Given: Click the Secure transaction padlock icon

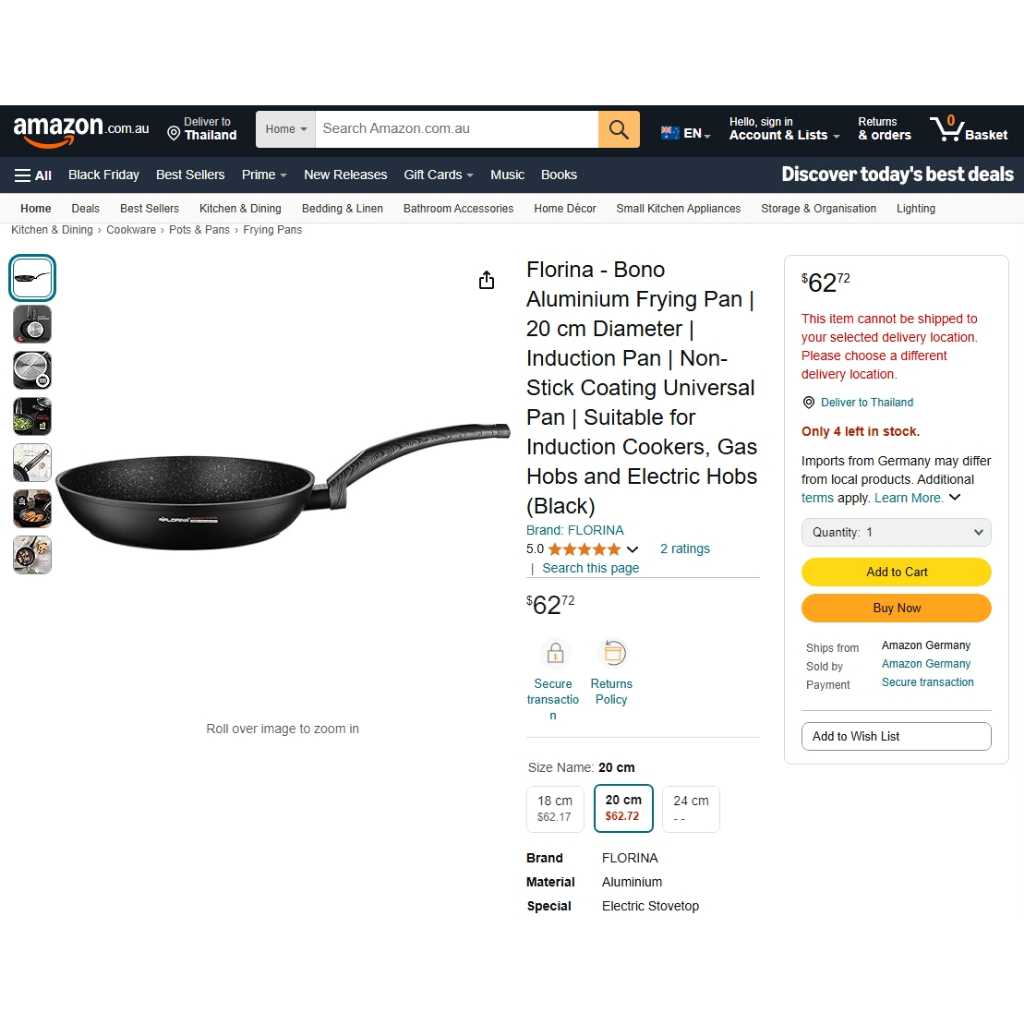Looking at the screenshot, I should coord(555,653).
